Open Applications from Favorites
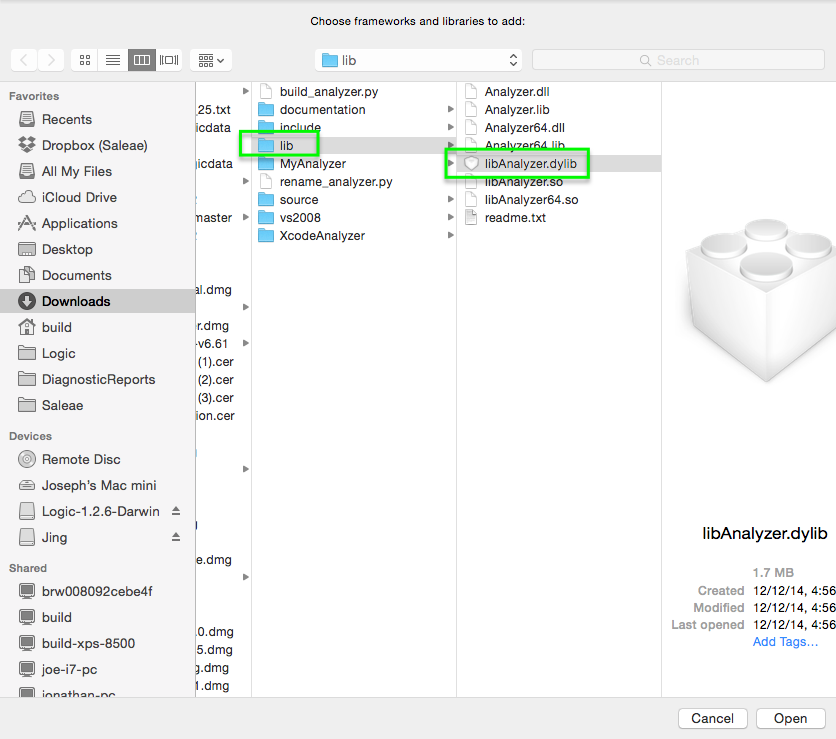Viewport: 836px width, 739px height. pyautogui.click(x=79, y=223)
